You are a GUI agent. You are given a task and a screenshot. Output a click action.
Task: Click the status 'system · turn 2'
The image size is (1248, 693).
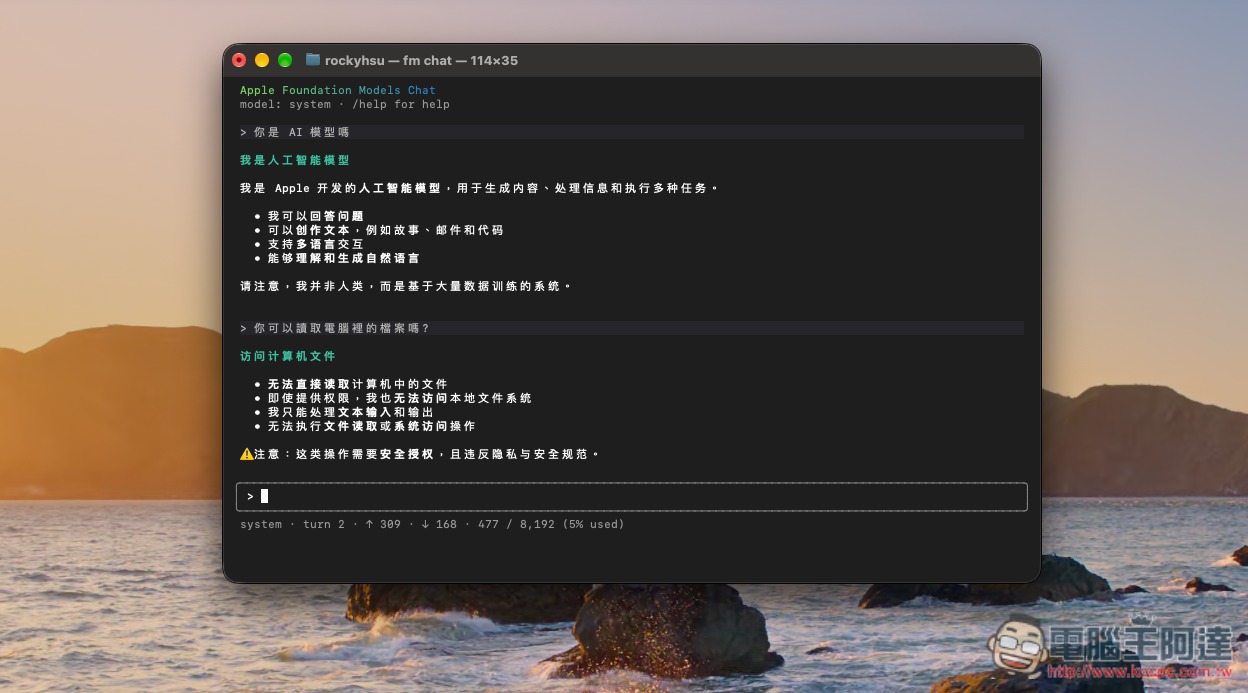[x=292, y=524]
